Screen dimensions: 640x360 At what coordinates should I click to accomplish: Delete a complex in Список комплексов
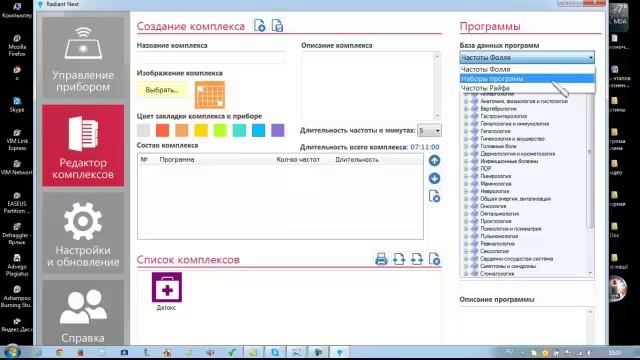pyautogui.click(x=434, y=259)
